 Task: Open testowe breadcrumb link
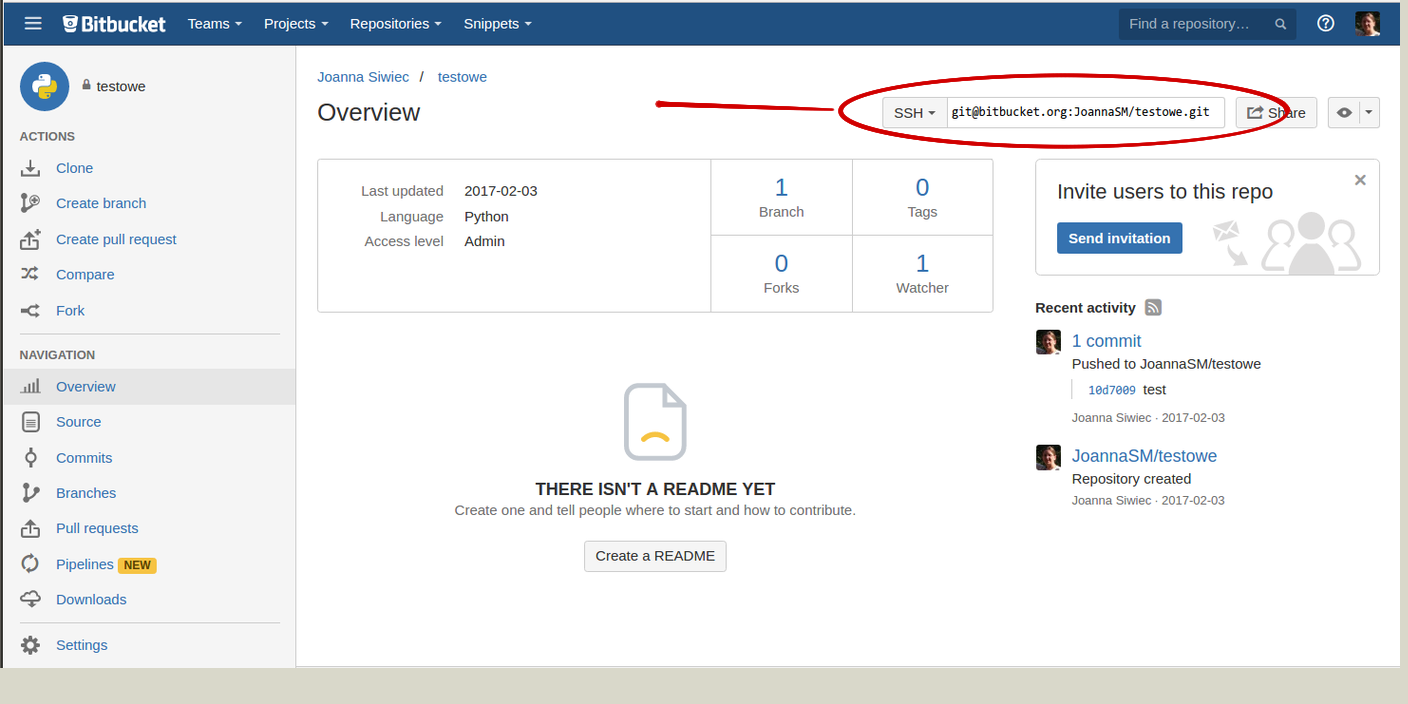click(462, 77)
